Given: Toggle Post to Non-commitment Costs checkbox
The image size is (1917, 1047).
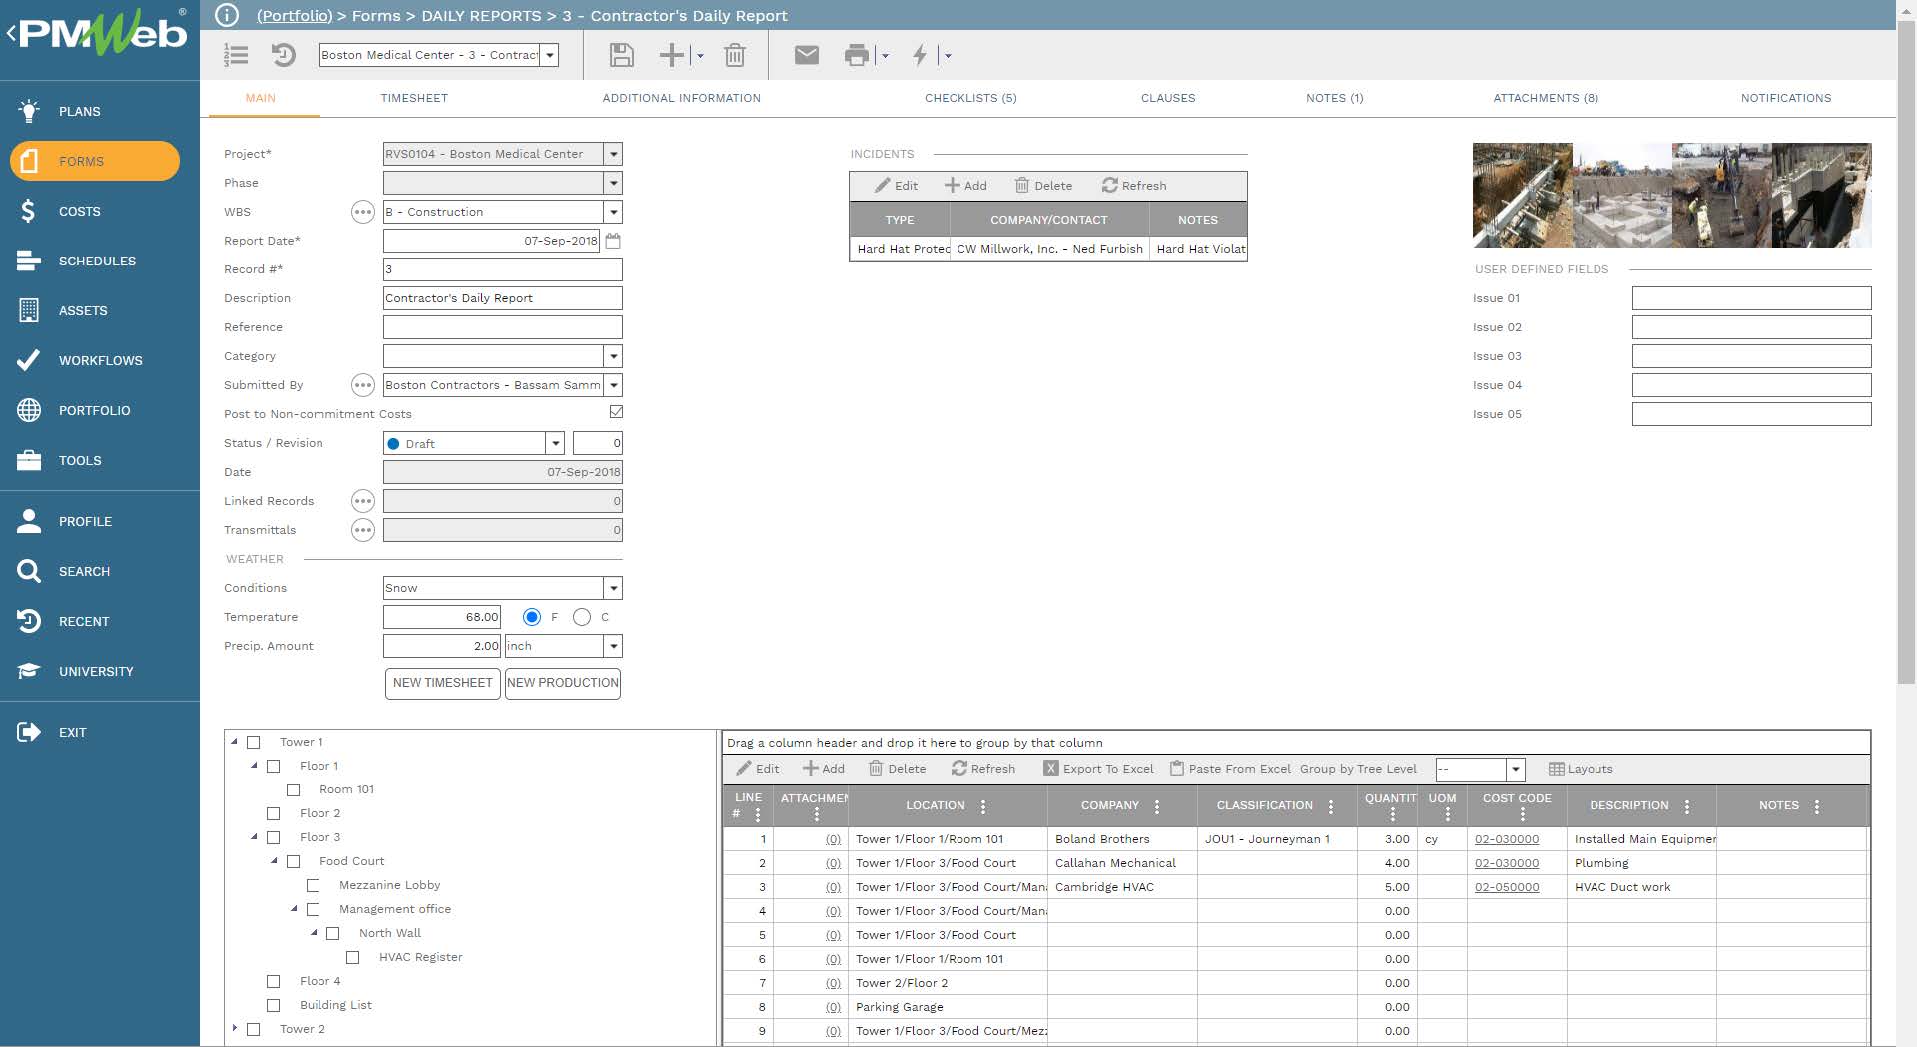Looking at the screenshot, I should [x=616, y=412].
